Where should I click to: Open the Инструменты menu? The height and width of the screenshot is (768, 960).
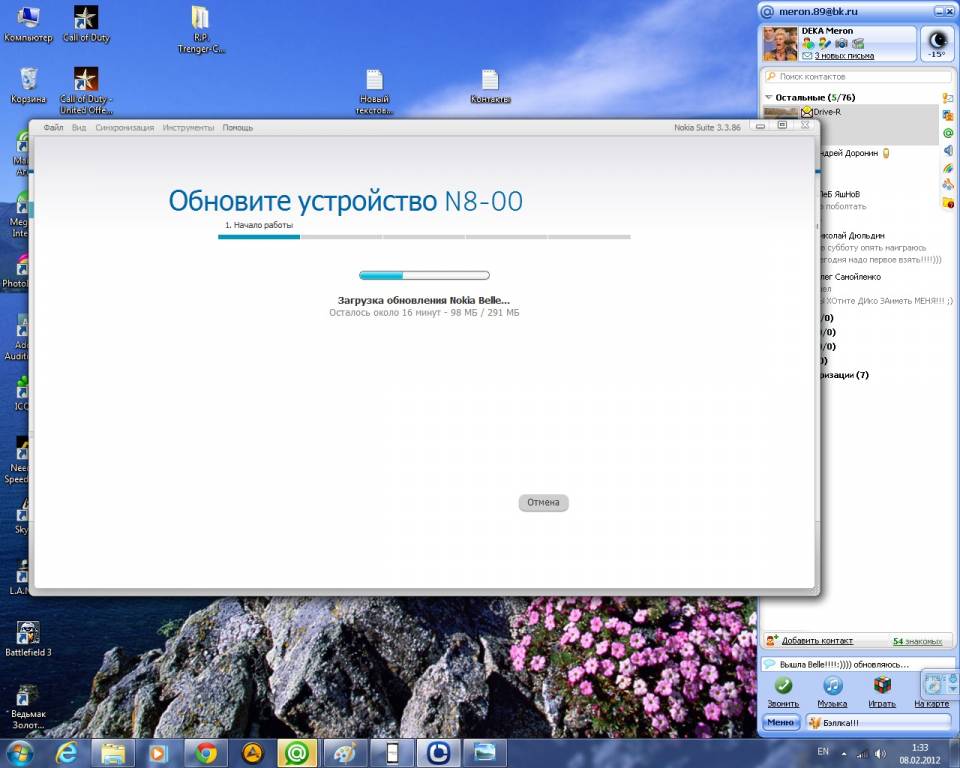tap(189, 127)
